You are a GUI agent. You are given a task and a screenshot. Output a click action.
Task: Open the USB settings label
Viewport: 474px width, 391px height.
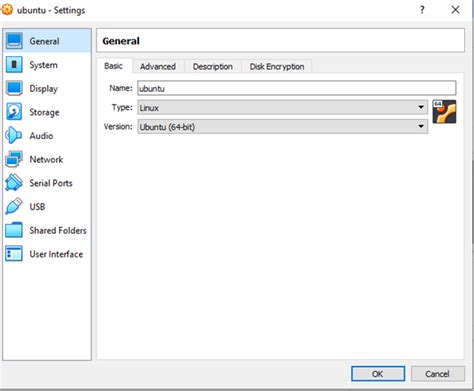37,207
